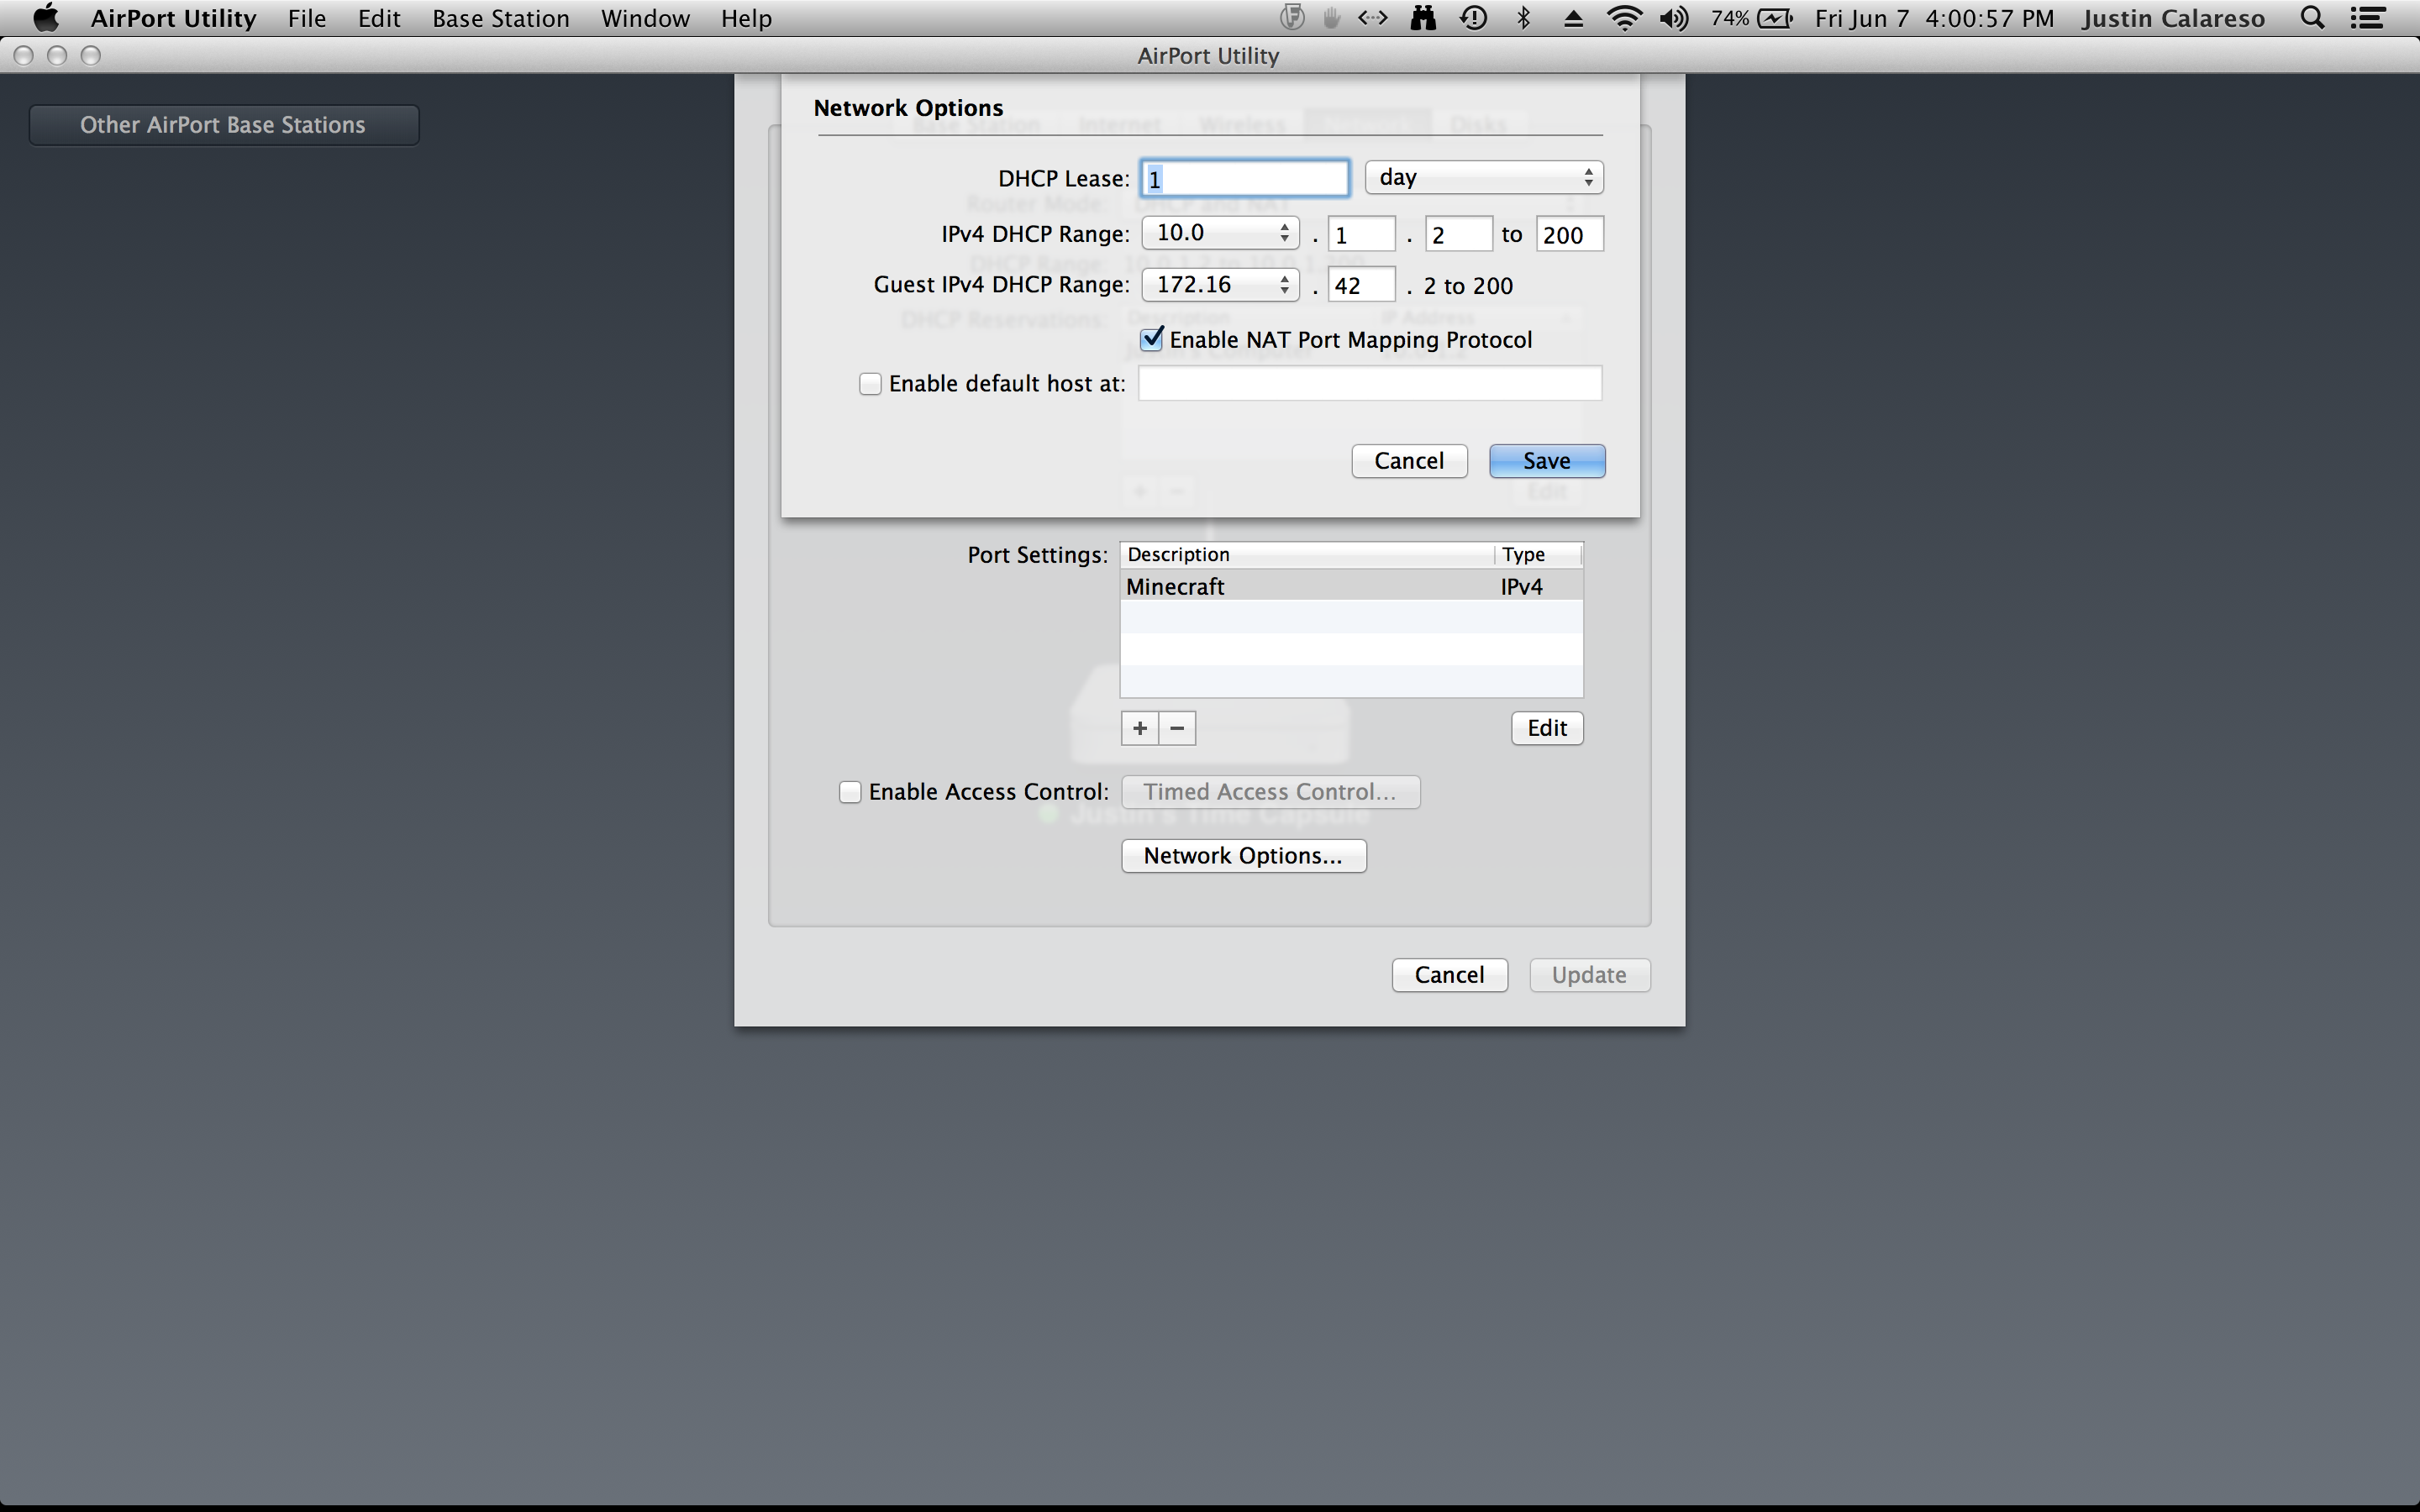Screen dimensions: 2420x1512
Task: Click the Other AirPort Base Stations button
Action: point(223,125)
